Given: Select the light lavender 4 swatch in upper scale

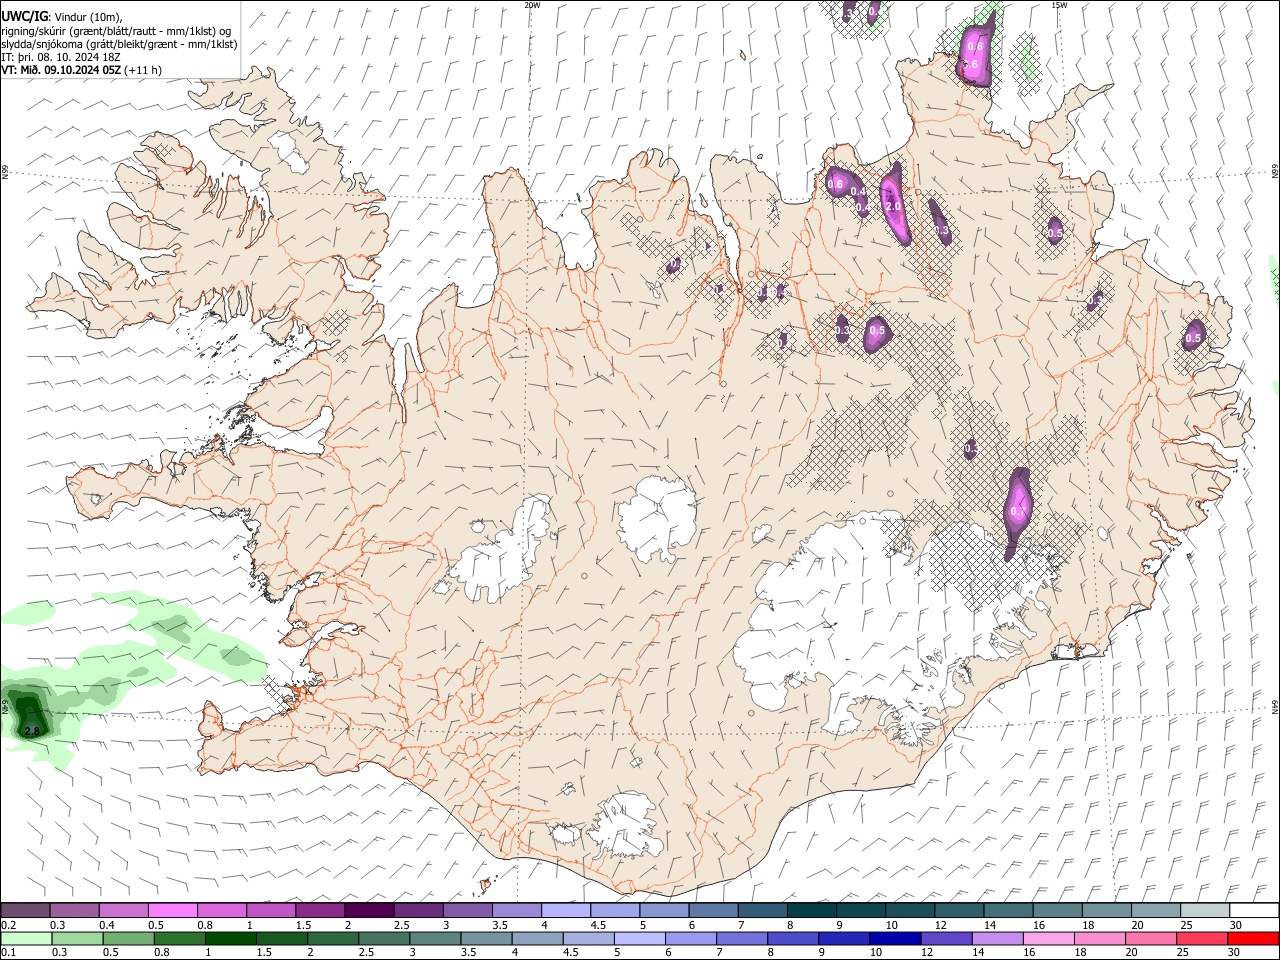Looking at the screenshot, I should tap(565, 910).
